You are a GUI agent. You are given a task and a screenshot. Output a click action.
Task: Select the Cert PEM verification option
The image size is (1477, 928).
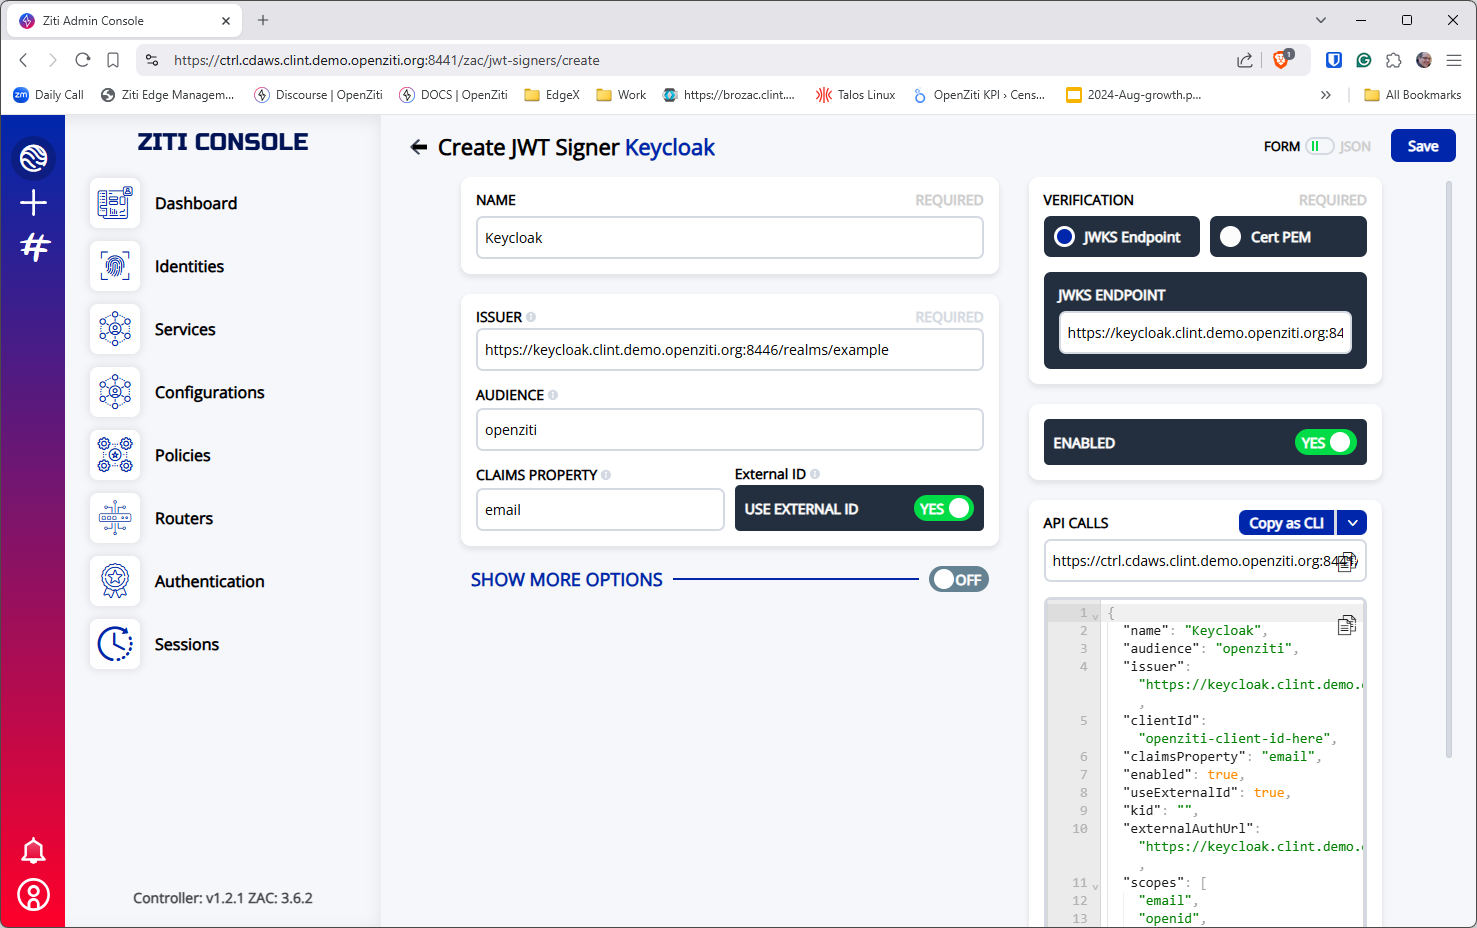[x=1287, y=237]
